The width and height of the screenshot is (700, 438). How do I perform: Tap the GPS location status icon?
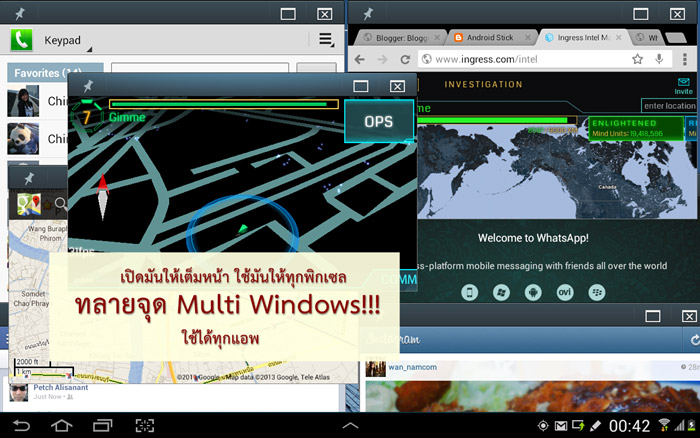tap(543, 426)
